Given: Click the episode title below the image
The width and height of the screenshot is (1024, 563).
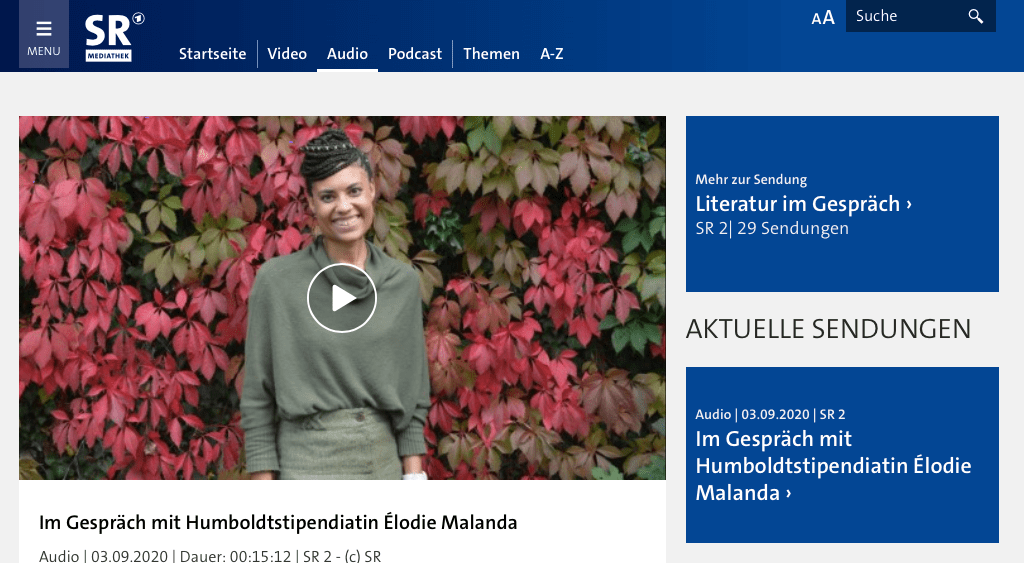Looking at the screenshot, I should tap(278, 523).
